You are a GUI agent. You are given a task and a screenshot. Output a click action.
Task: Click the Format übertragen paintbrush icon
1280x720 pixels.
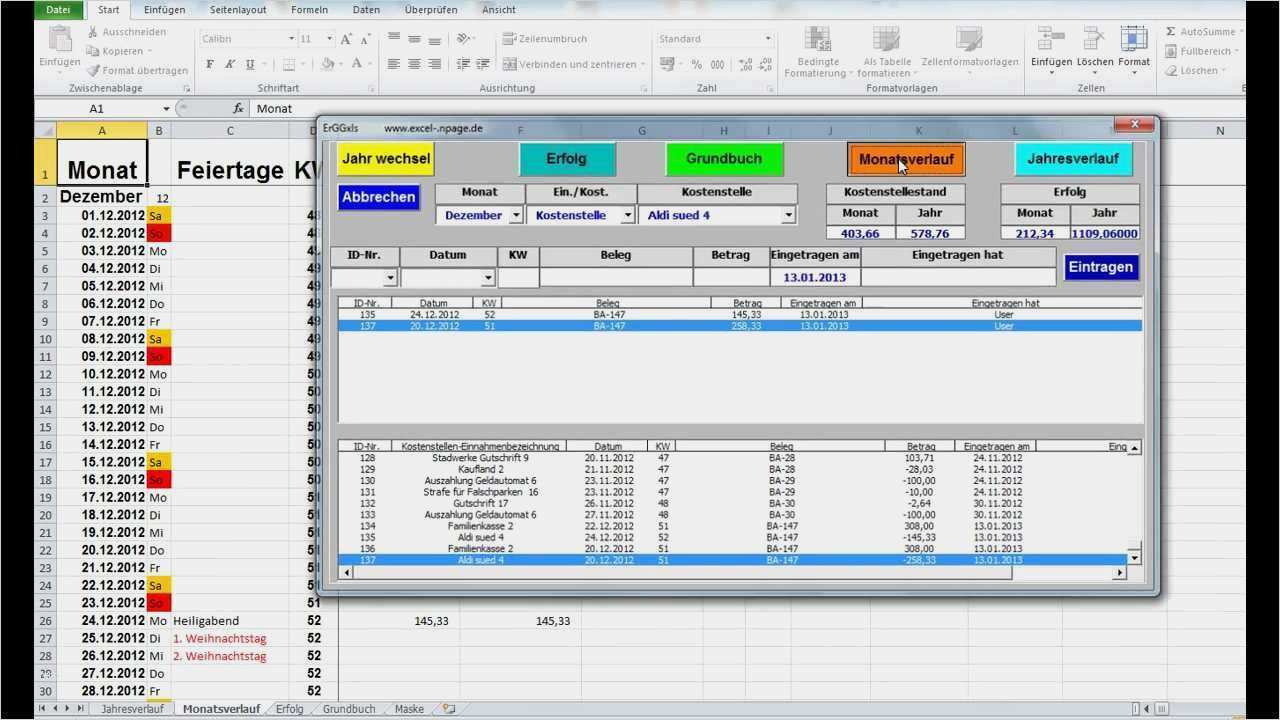94,71
